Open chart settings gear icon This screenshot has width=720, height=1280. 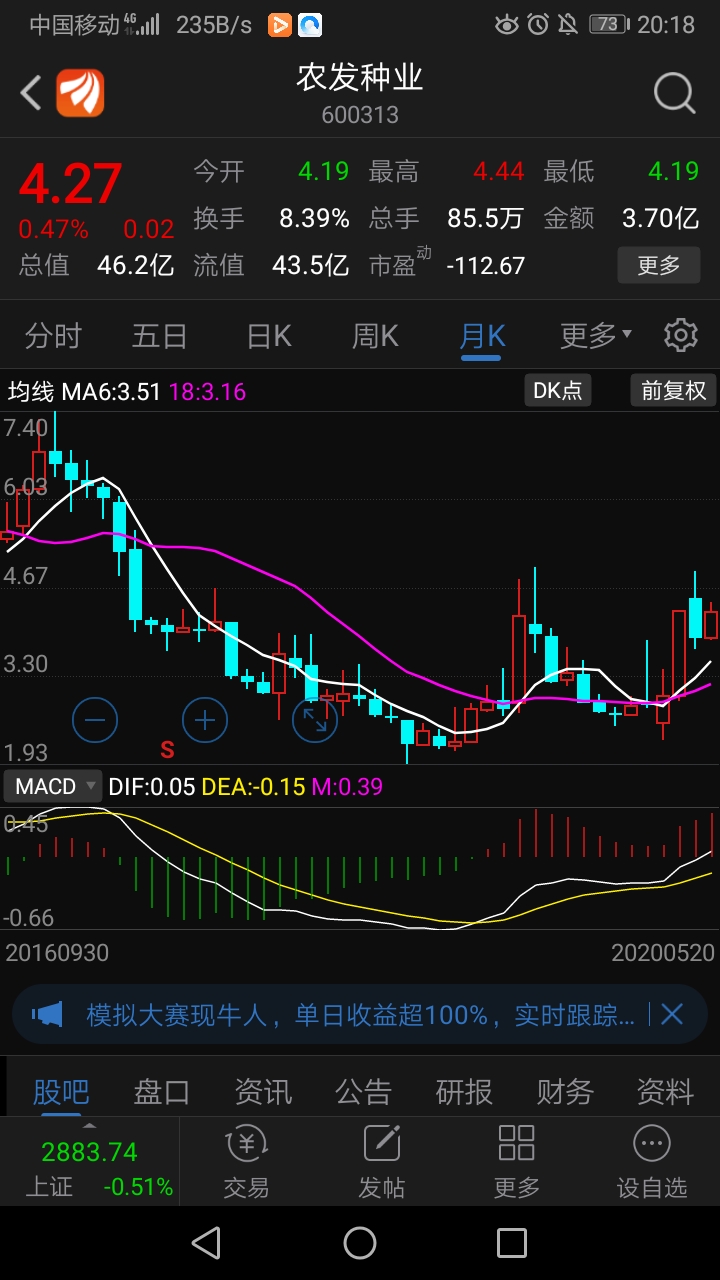[x=681, y=335]
